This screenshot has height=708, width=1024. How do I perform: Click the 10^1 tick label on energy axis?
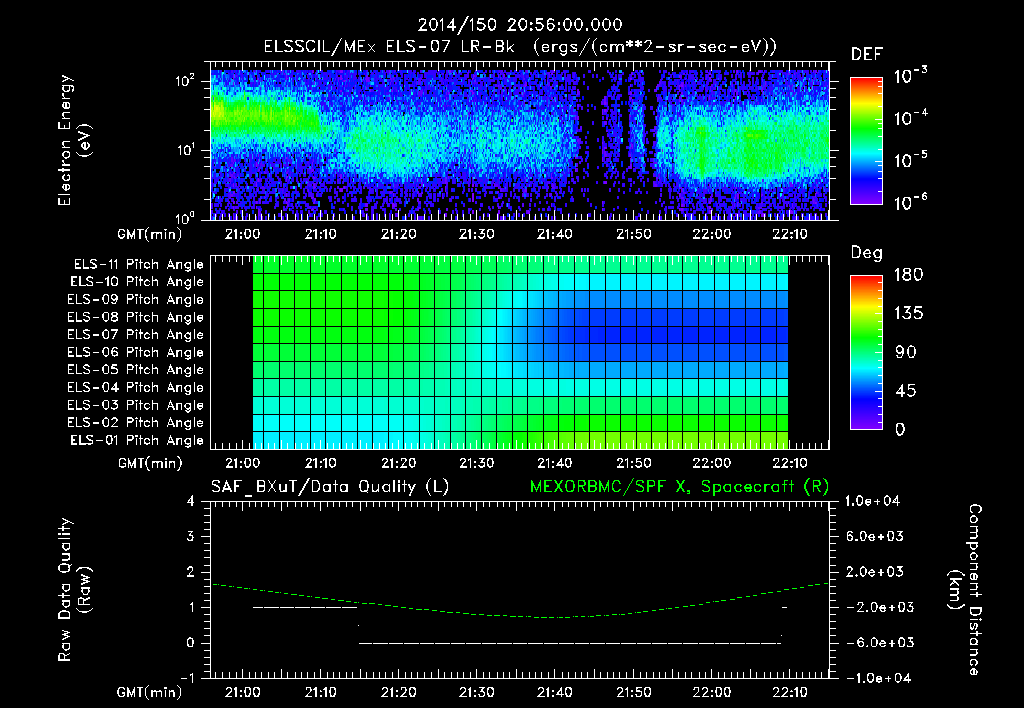[185, 150]
